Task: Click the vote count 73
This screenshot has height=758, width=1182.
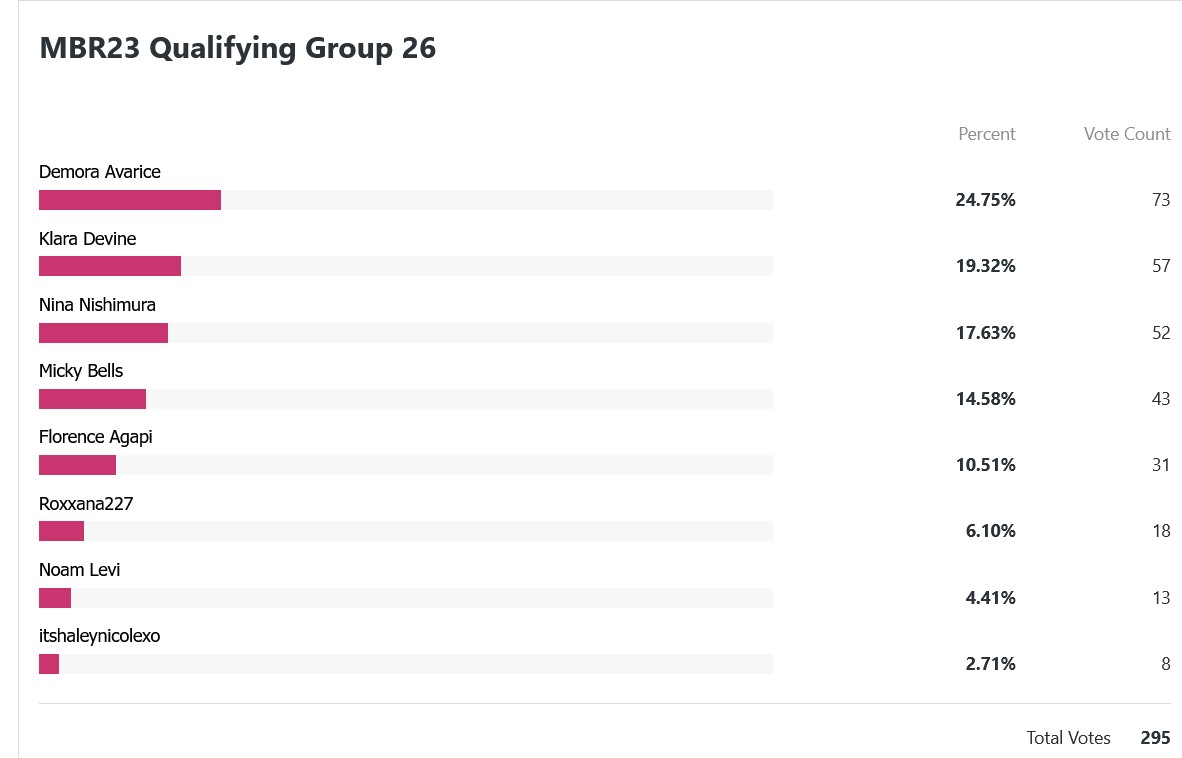Action: click(1161, 200)
